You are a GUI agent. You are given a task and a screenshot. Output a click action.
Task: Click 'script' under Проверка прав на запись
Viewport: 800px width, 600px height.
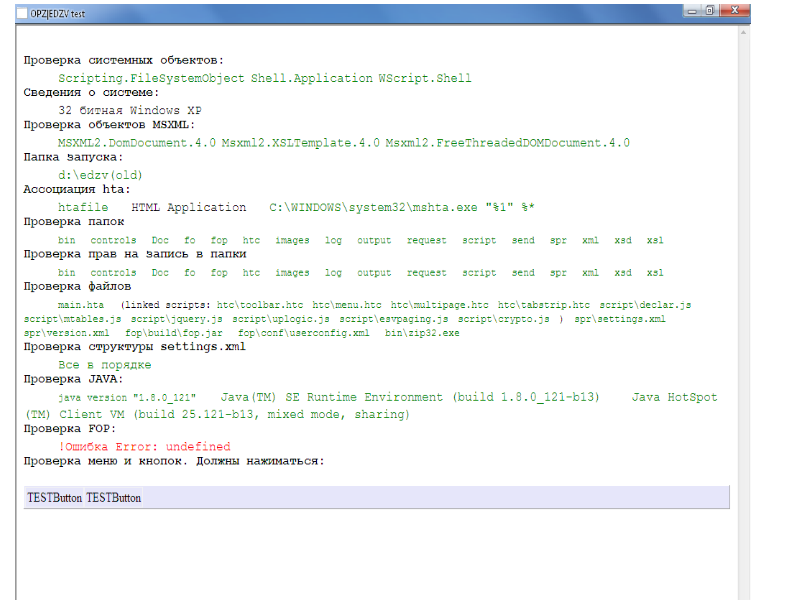point(479,273)
